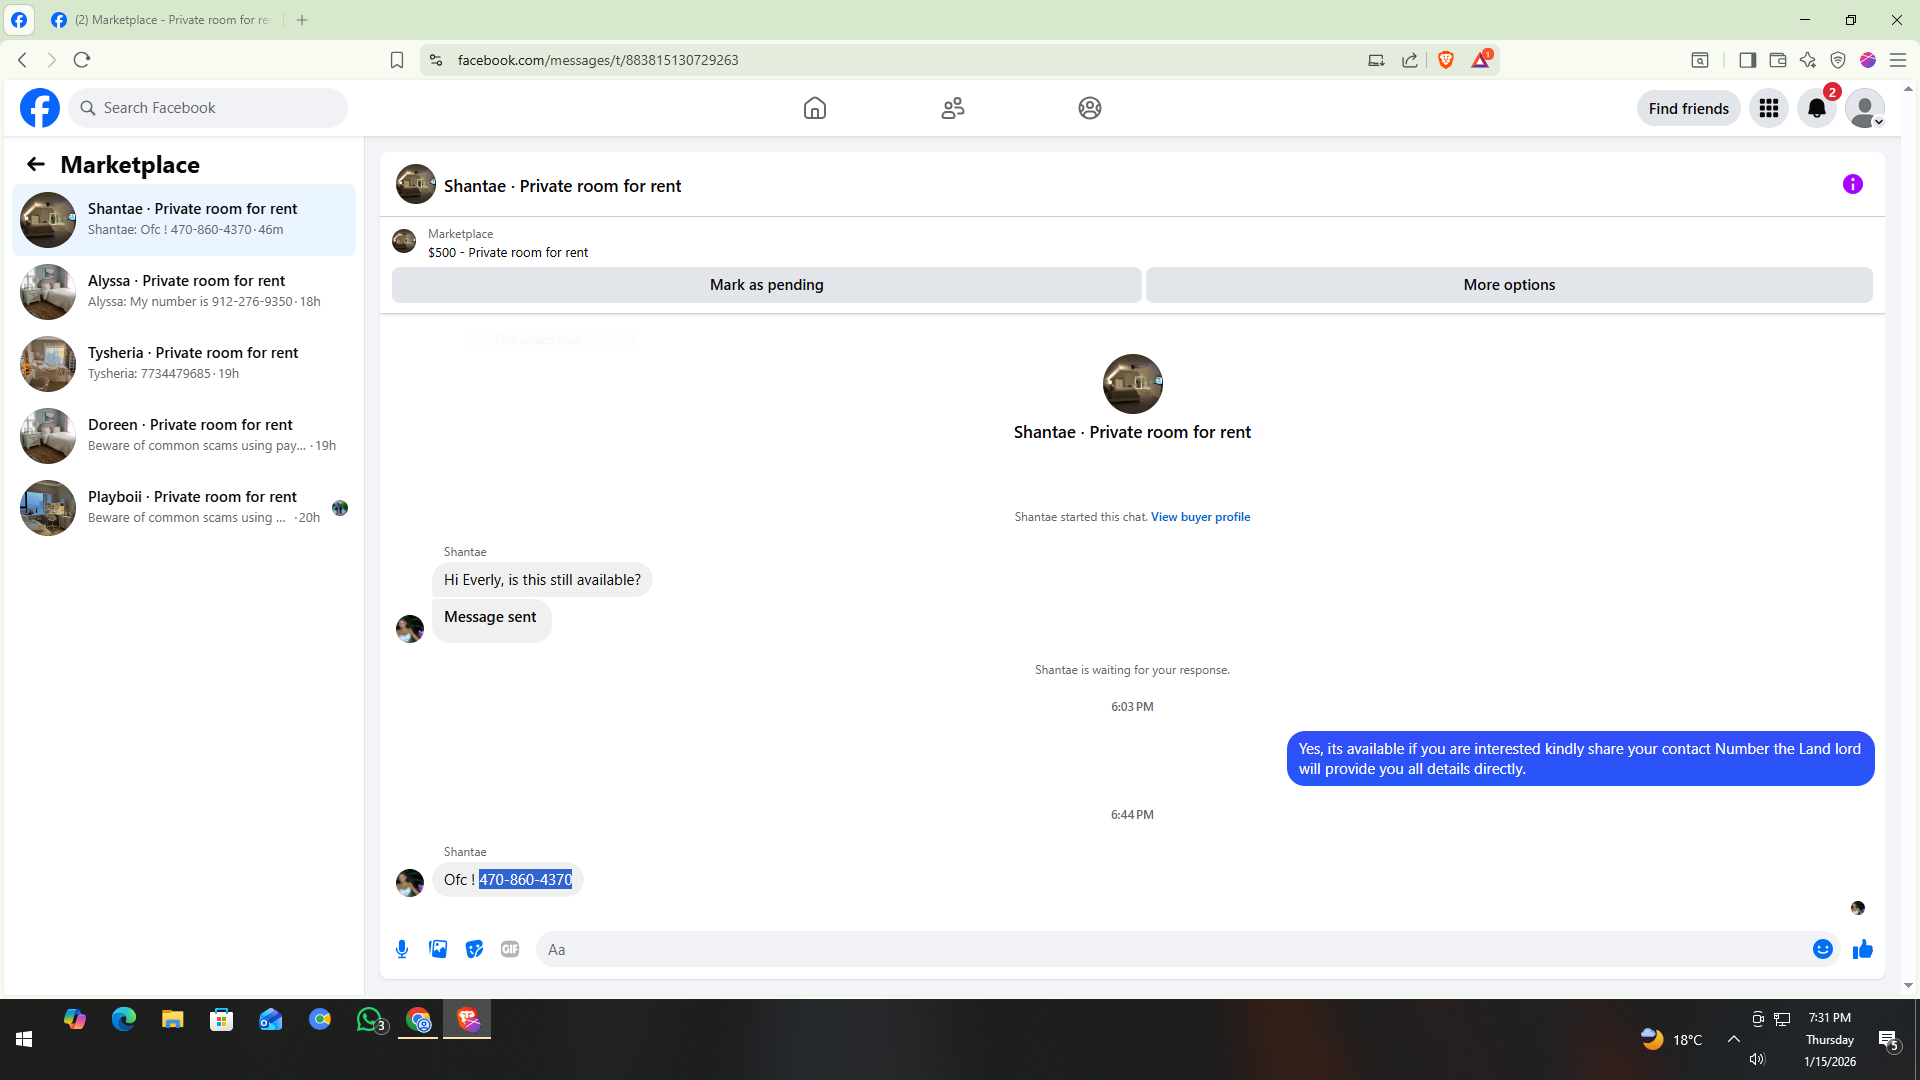Attach a photo using image icon
The image size is (1920, 1080).
[x=438, y=949]
